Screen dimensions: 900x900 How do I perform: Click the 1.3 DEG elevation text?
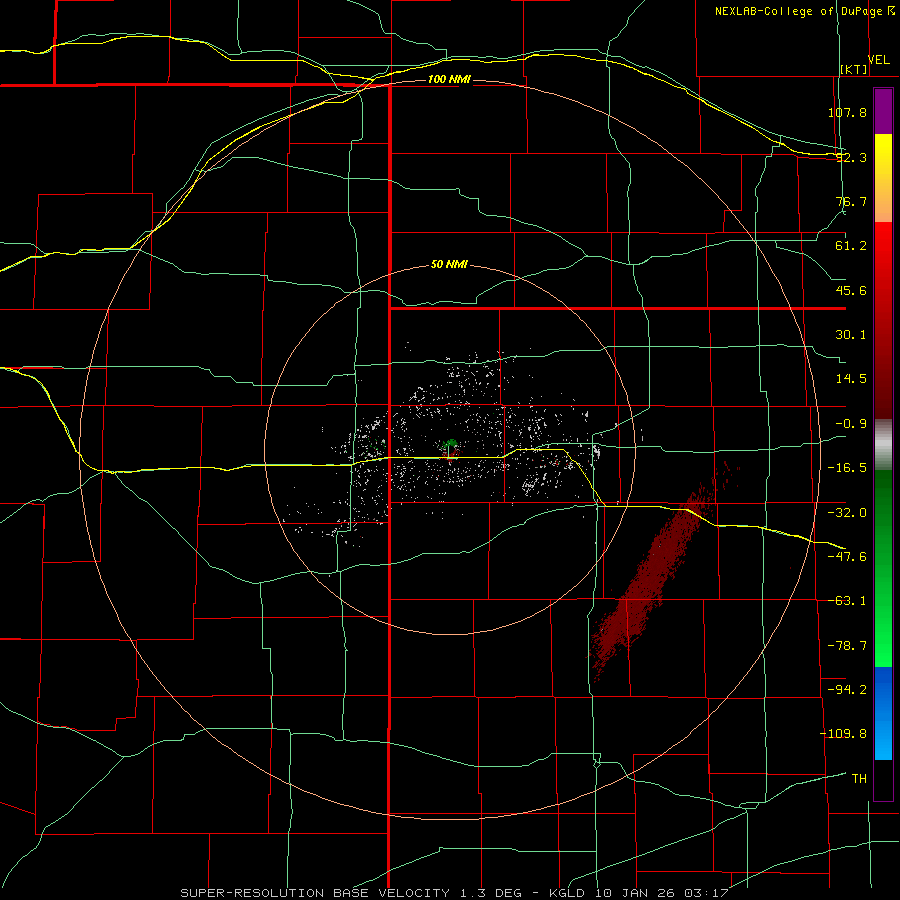tap(491, 893)
